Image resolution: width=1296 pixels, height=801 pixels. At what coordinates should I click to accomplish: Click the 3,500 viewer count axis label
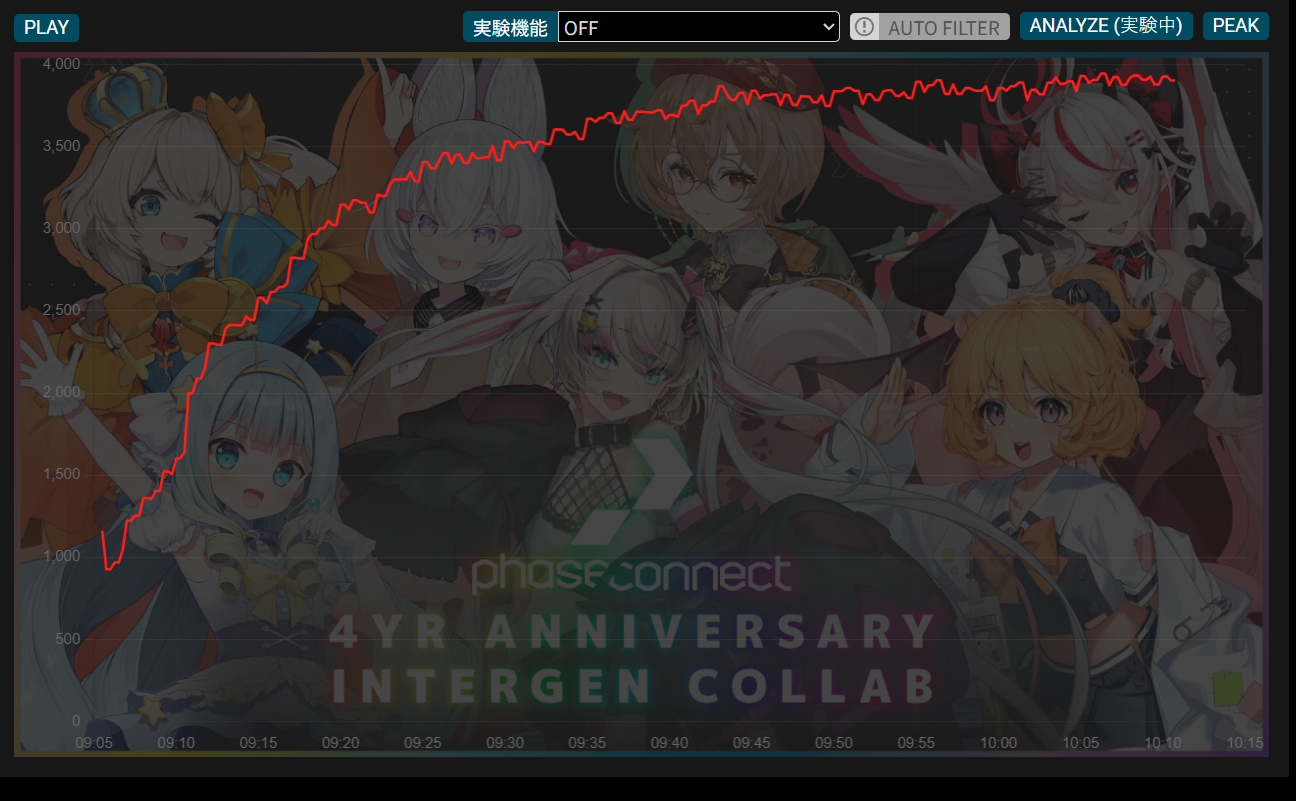(61, 146)
